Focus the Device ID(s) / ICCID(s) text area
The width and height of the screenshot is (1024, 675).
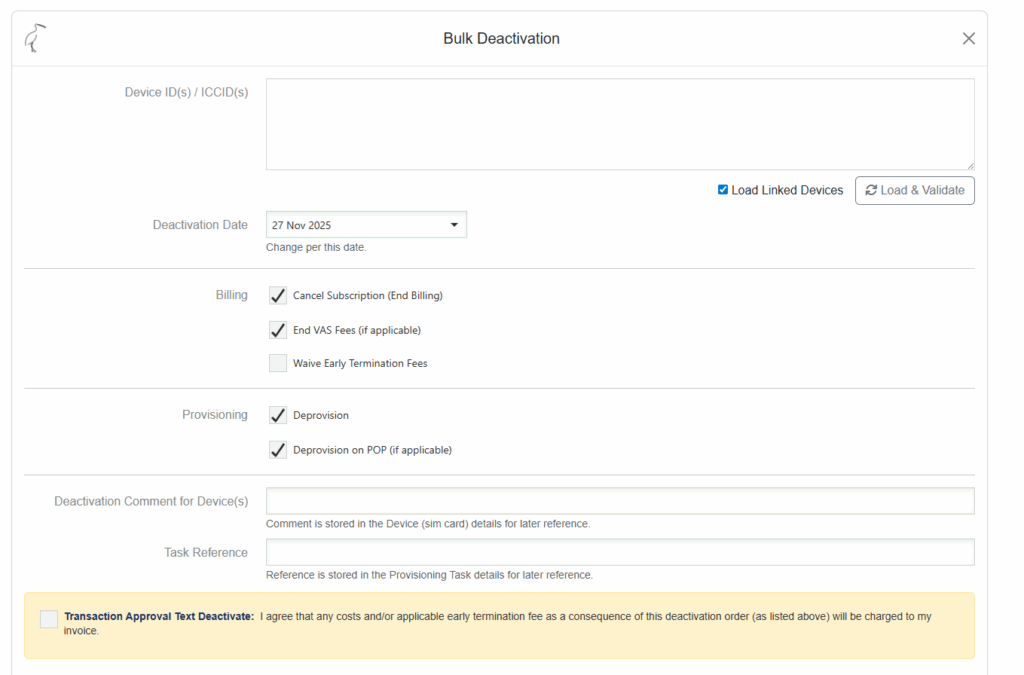coord(619,124)
